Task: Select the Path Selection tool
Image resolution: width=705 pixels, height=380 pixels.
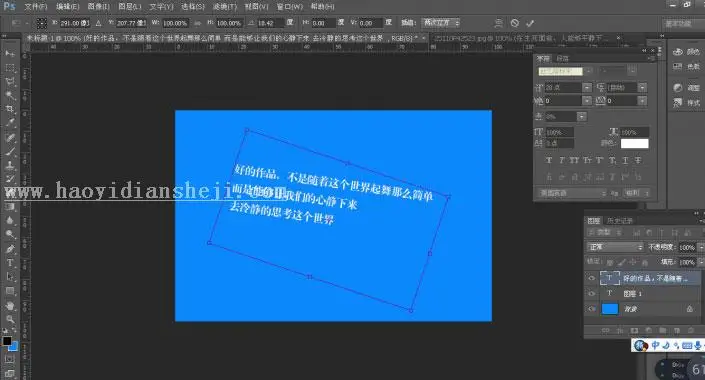Action: 10,277
